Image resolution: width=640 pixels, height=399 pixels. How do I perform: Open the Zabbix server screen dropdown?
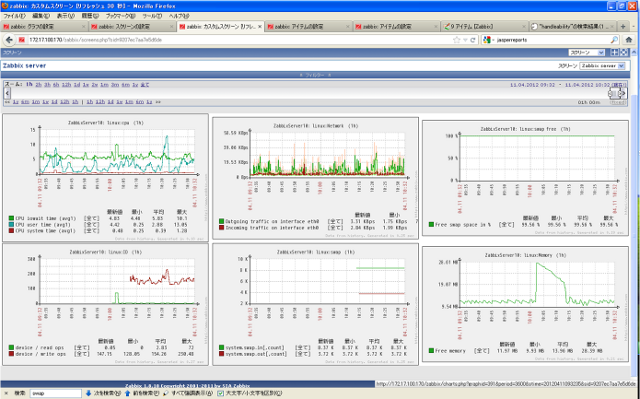[x=602, y=66]
